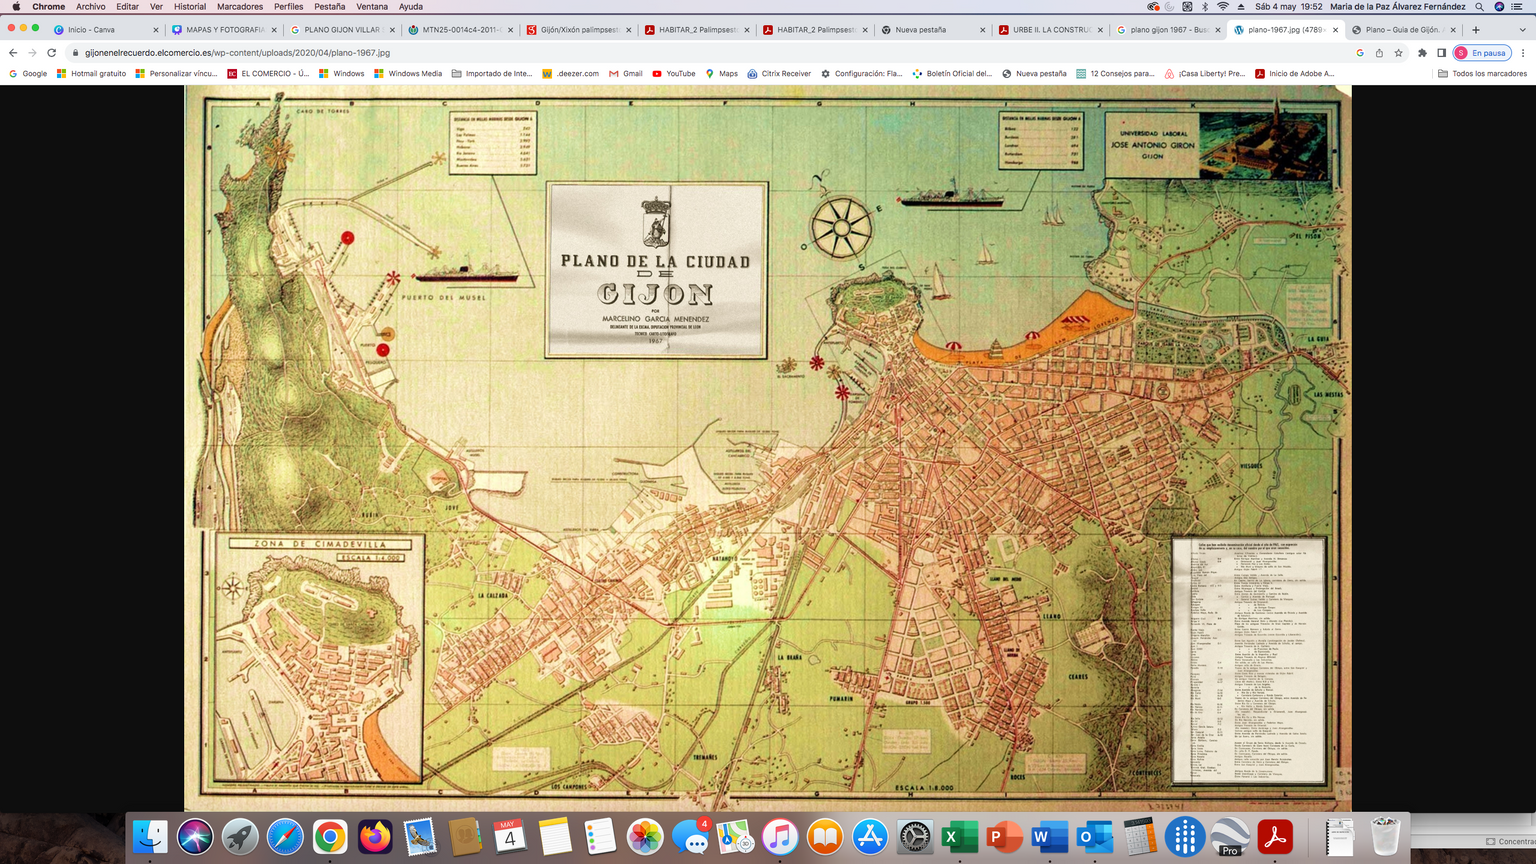Click the 'En pausa' profile button
Viewport: 1536px width, 864px height.
[x=1481, y=53]
